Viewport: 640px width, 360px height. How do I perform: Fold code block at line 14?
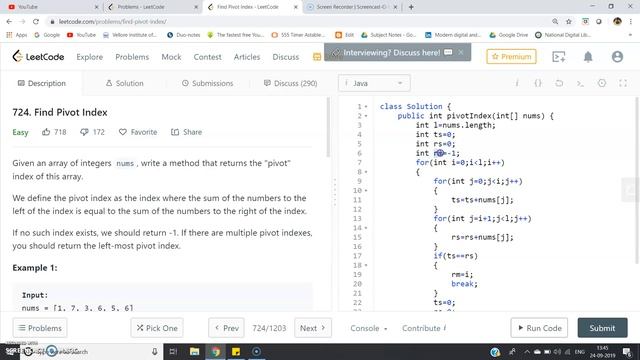point(366,228)
